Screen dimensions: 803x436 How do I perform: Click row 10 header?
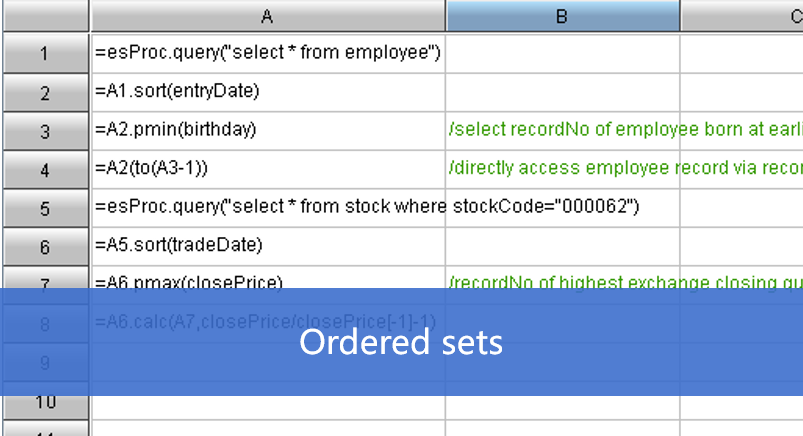tap(46, 407)
